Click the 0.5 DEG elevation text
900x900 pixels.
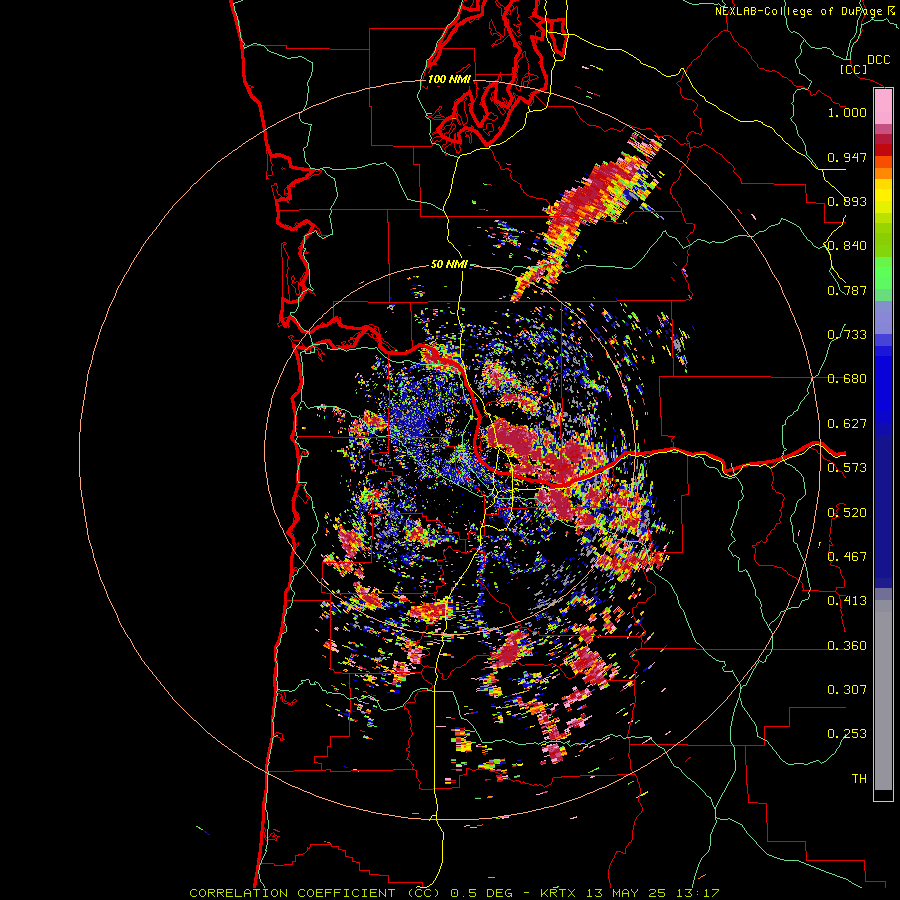(x=483, y=893)
